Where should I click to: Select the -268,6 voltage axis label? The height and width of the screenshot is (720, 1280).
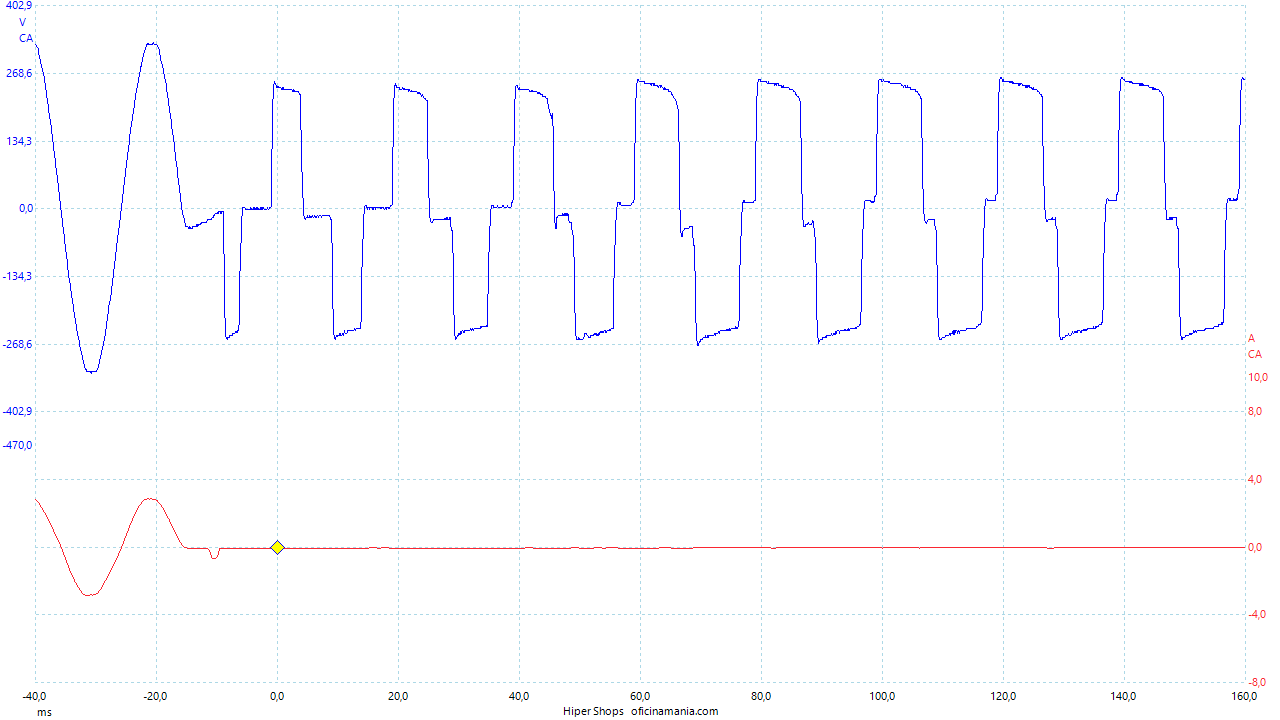coord(17,344)
